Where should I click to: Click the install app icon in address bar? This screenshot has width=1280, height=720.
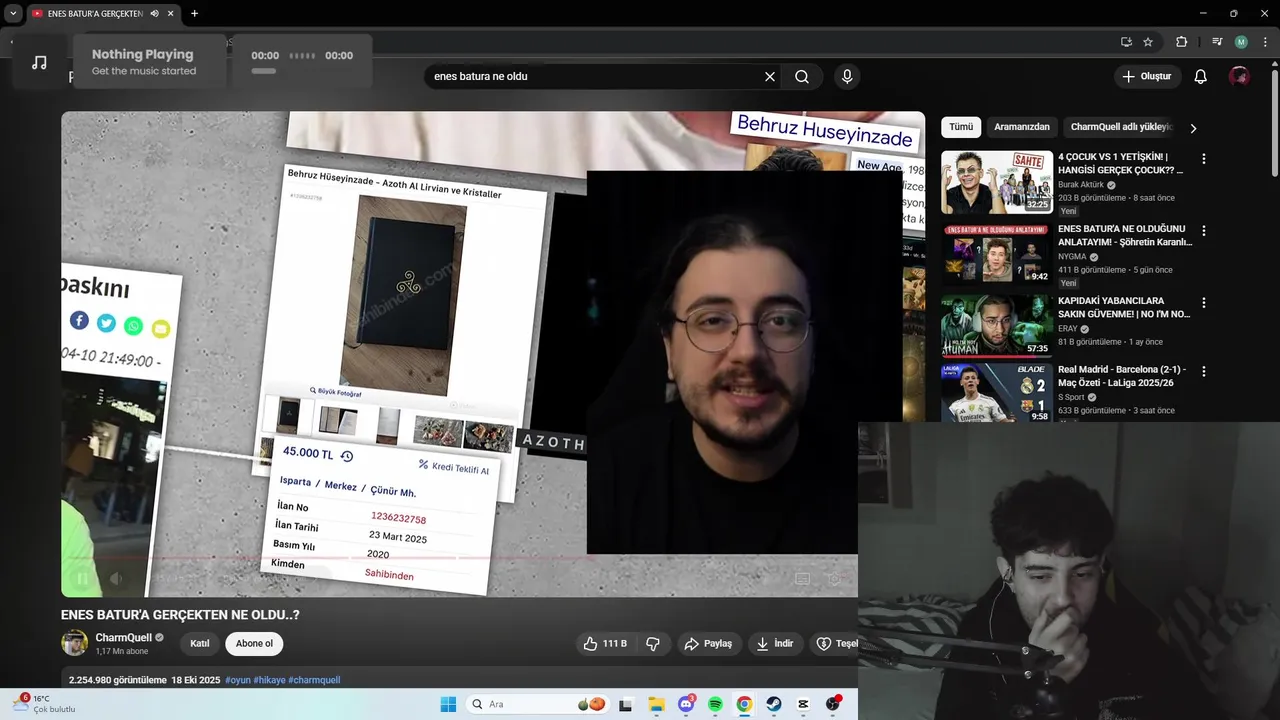tap(1126, 42)
